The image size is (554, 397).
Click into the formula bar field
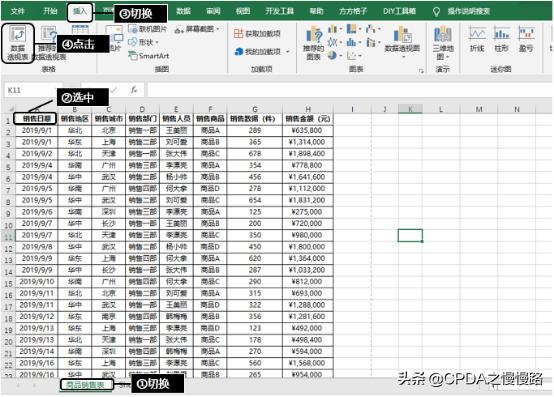[349, 90]
